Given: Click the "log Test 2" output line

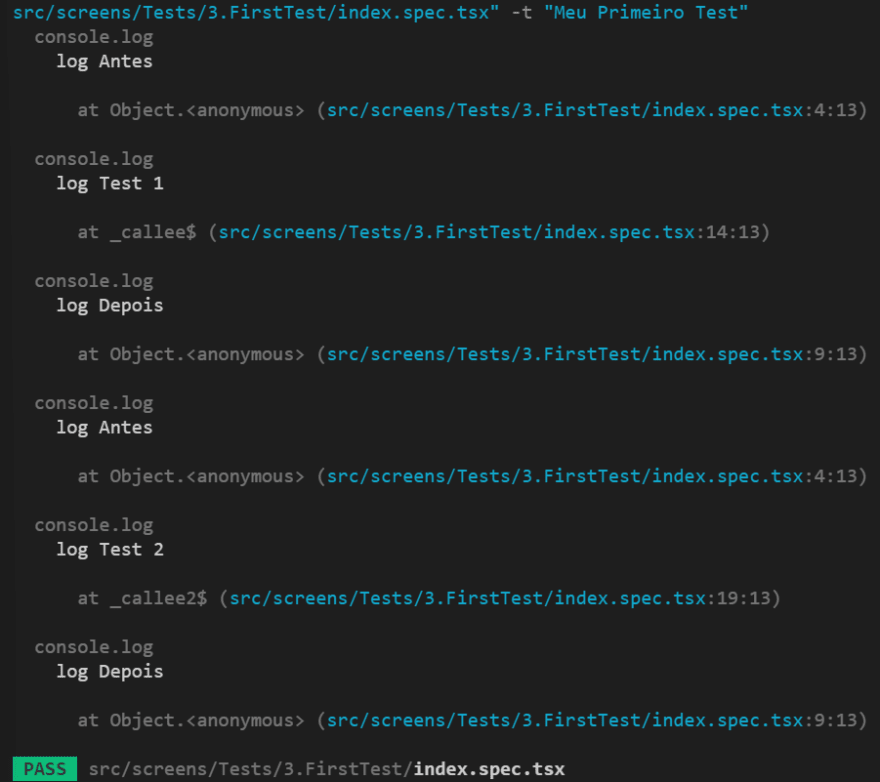Looking at the screenshot, I should tap(109, 549).
